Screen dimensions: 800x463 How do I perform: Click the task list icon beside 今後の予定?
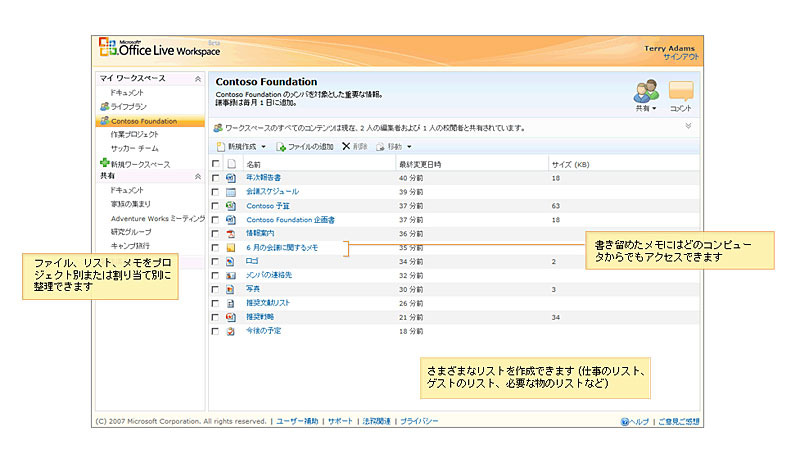(231, 331)
